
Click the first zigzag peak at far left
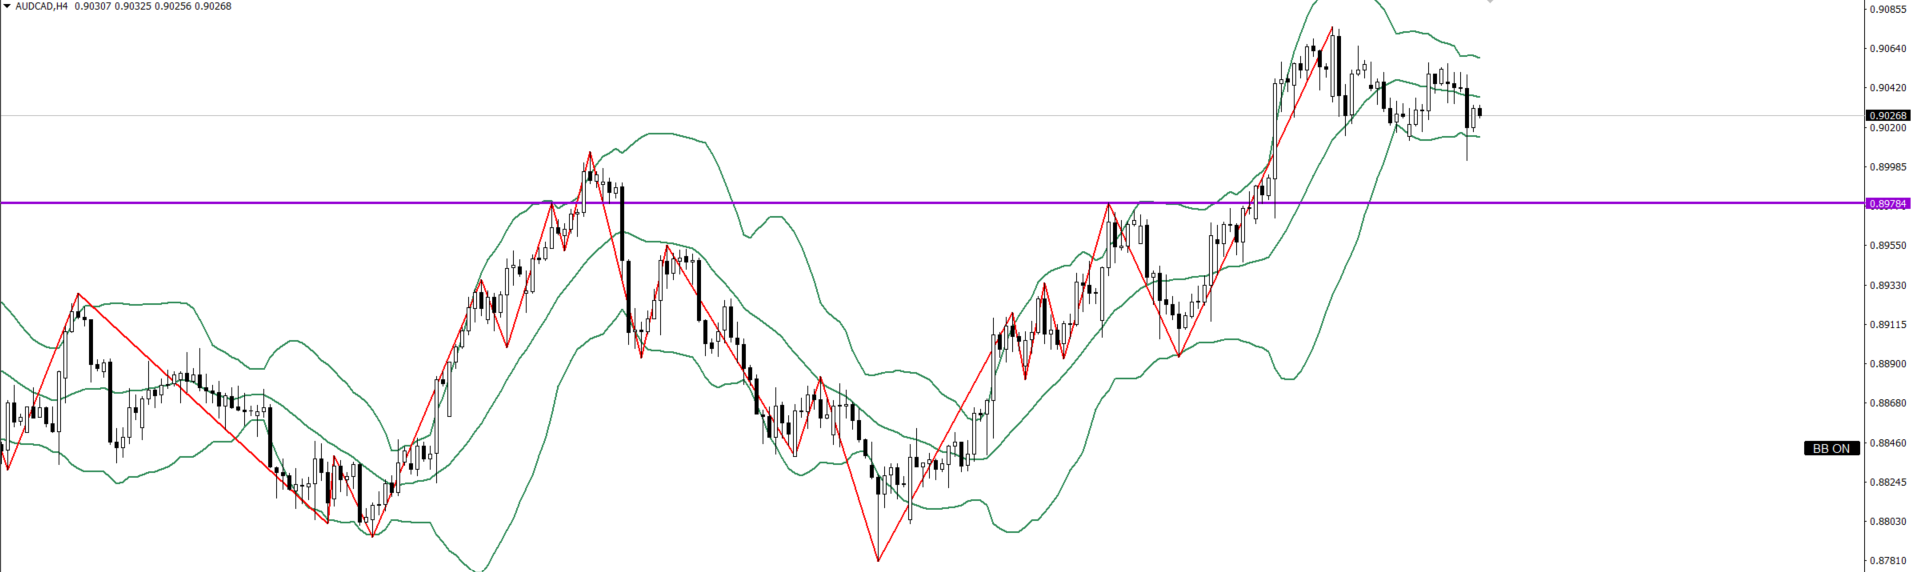click(x=78, y=294)
